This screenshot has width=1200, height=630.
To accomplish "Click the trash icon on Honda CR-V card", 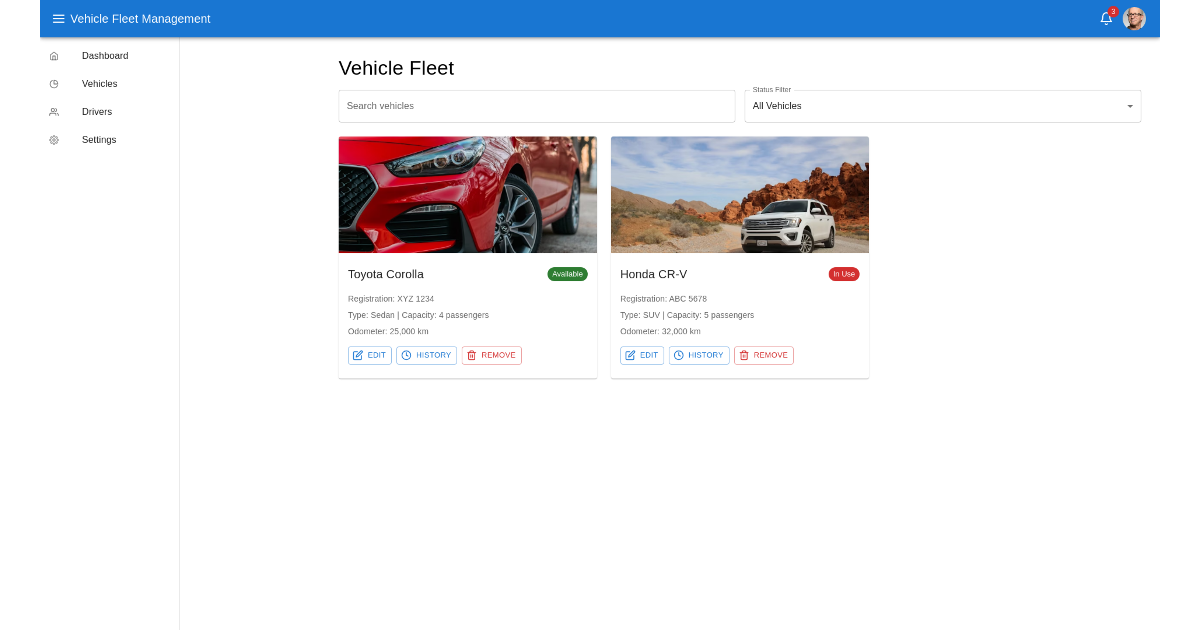I will point(742,355).
